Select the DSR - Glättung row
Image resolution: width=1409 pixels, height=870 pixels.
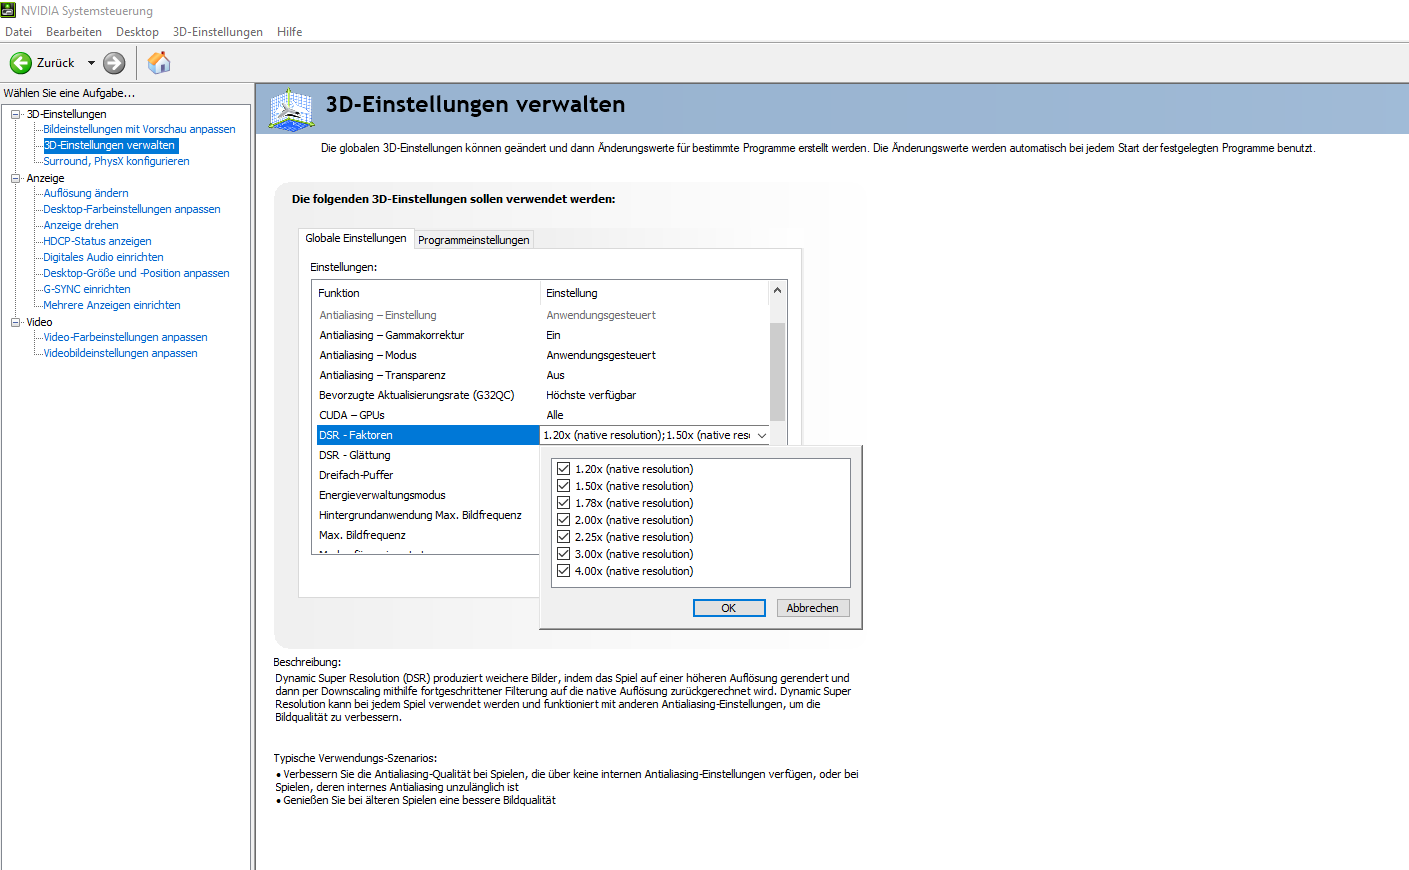click(x=427, y=455)
